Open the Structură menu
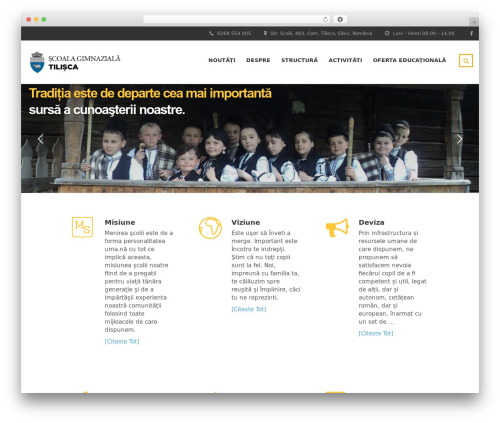500x423 pixels. tap(299, 60)
